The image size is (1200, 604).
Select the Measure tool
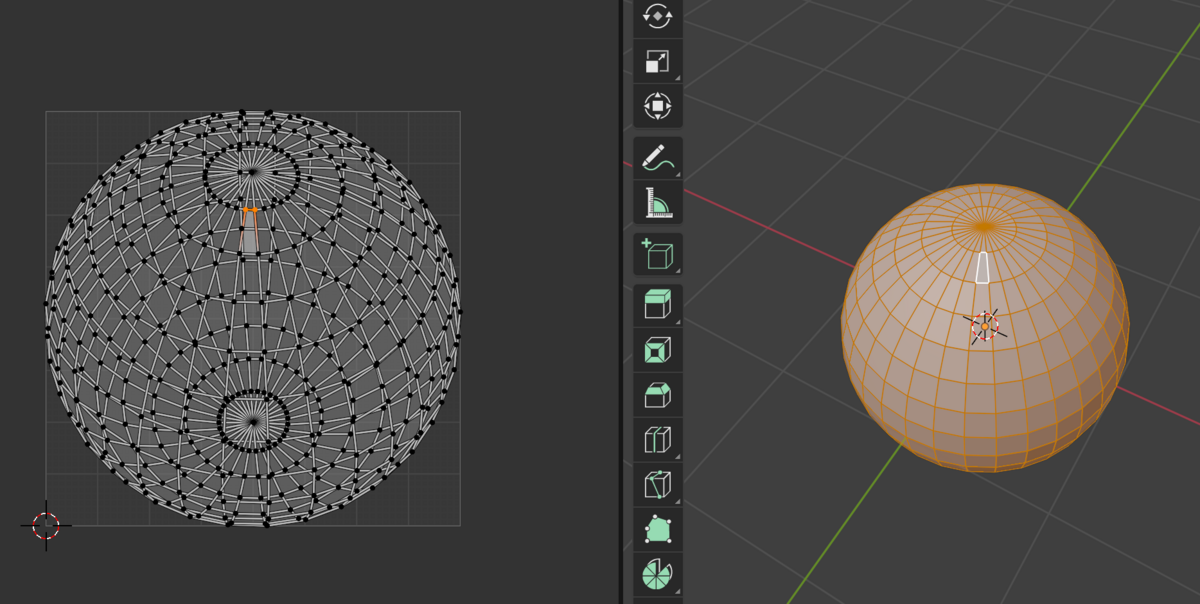pos(657,201)
